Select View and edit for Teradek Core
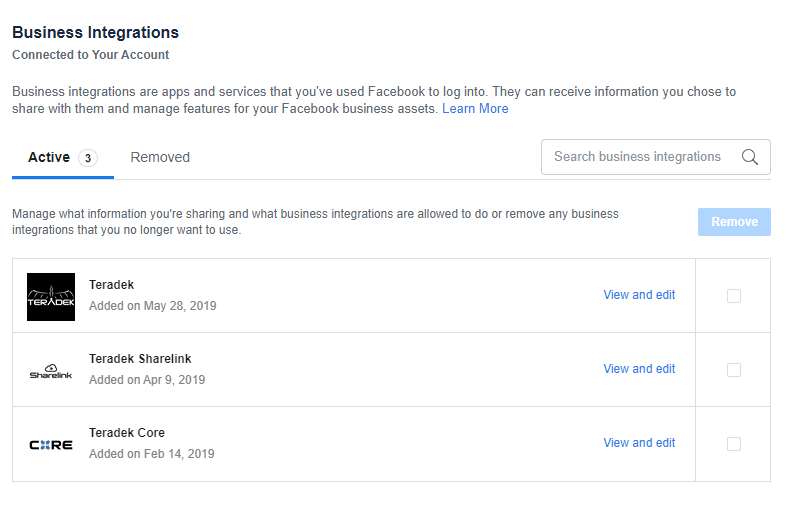791x521 pixels. [639, 443]
